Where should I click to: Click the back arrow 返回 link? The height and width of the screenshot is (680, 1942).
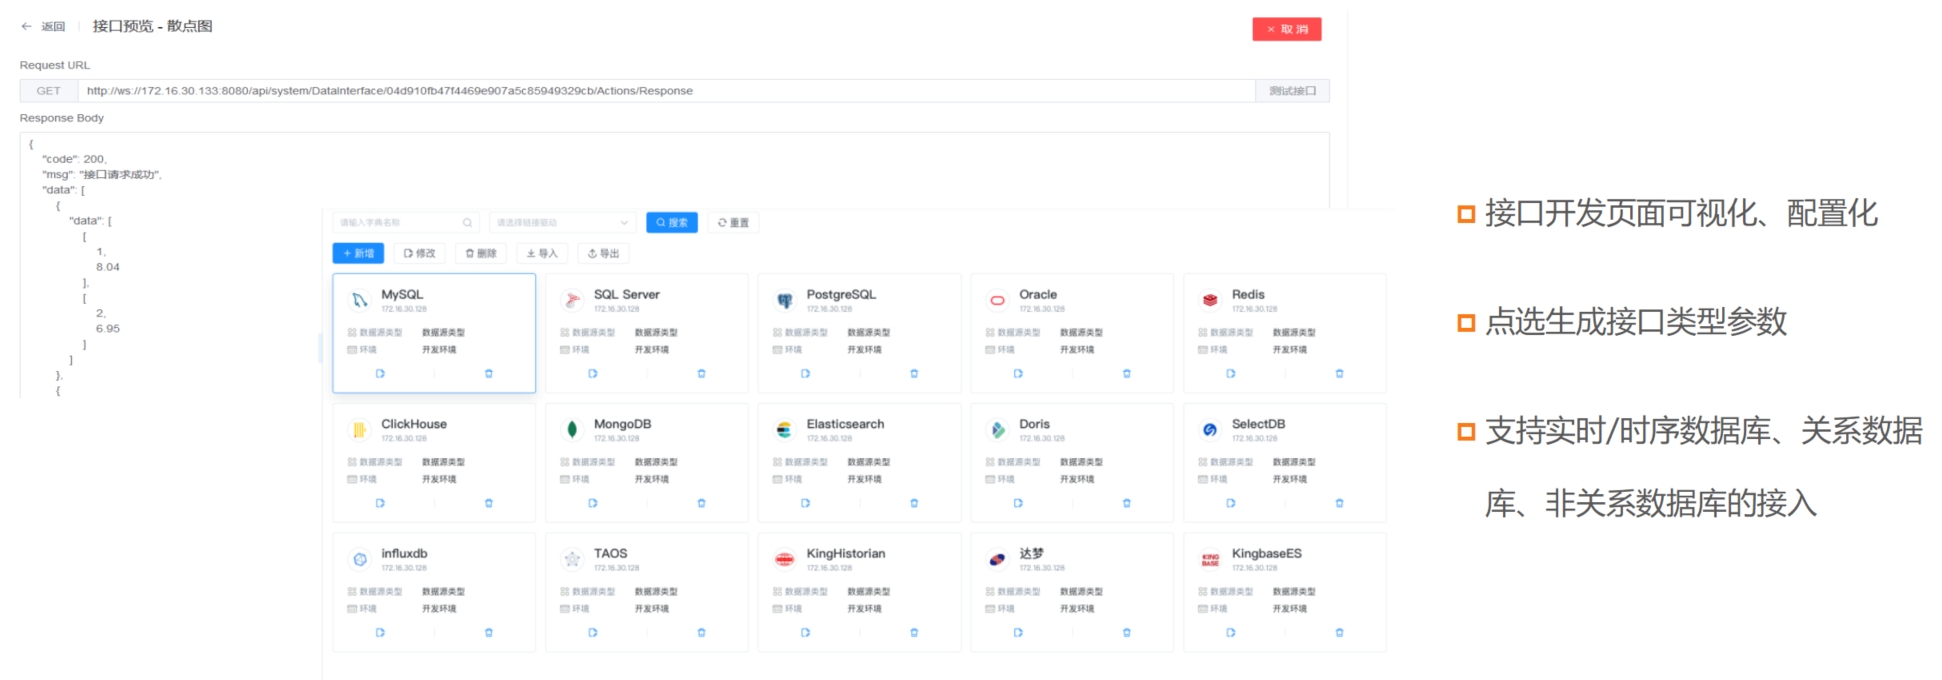coord(43,27)
